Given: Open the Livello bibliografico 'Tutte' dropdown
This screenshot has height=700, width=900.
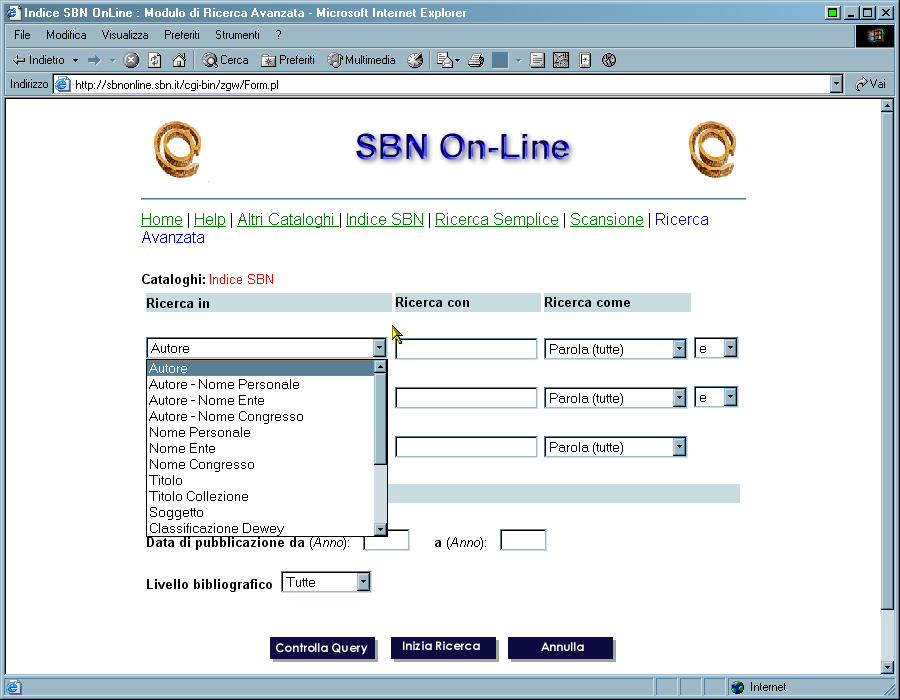Looking at the screenshot, I should pos(326,582).
